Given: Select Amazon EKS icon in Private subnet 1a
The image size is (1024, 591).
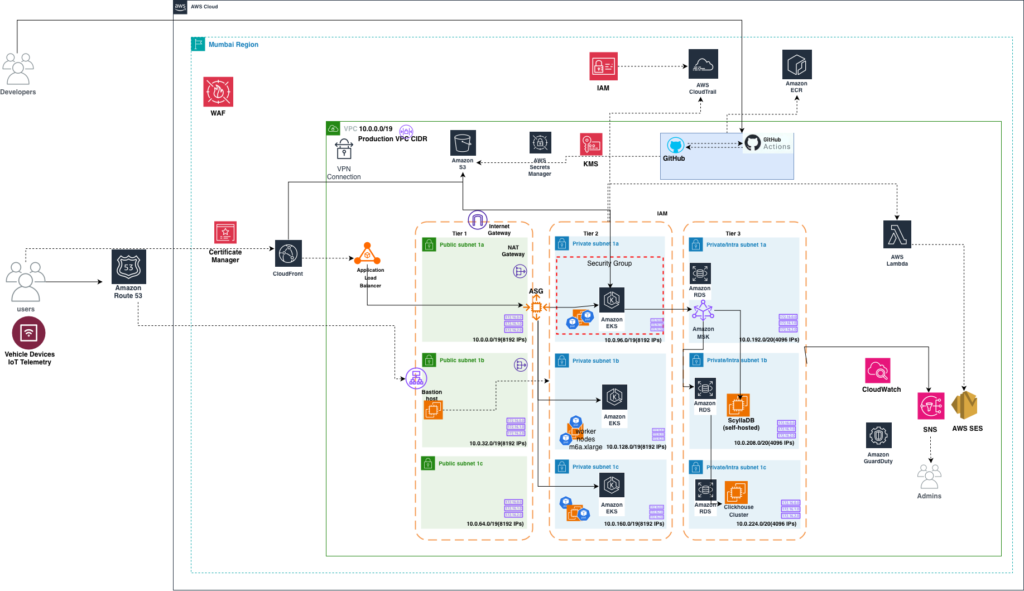Looking at the screenshot, I should coord(612,300).
